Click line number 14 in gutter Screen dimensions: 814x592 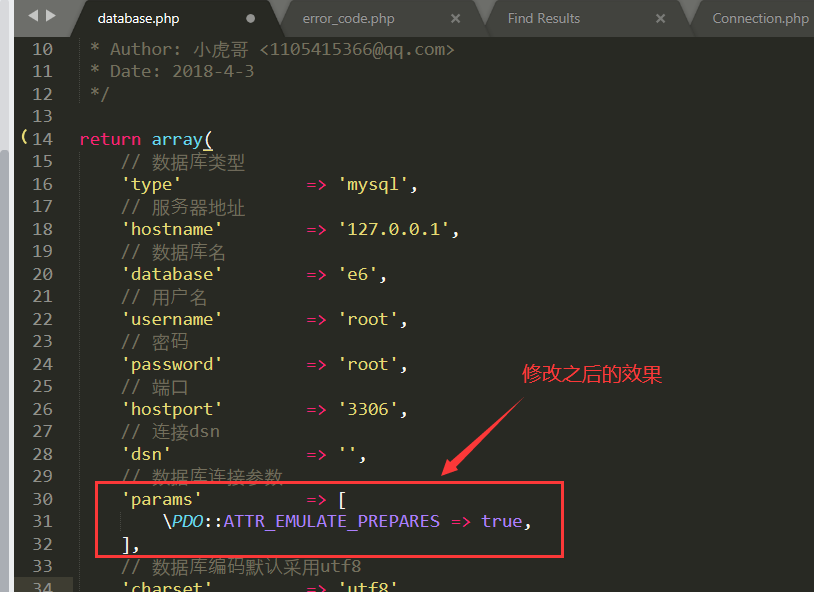coord(43,139)
